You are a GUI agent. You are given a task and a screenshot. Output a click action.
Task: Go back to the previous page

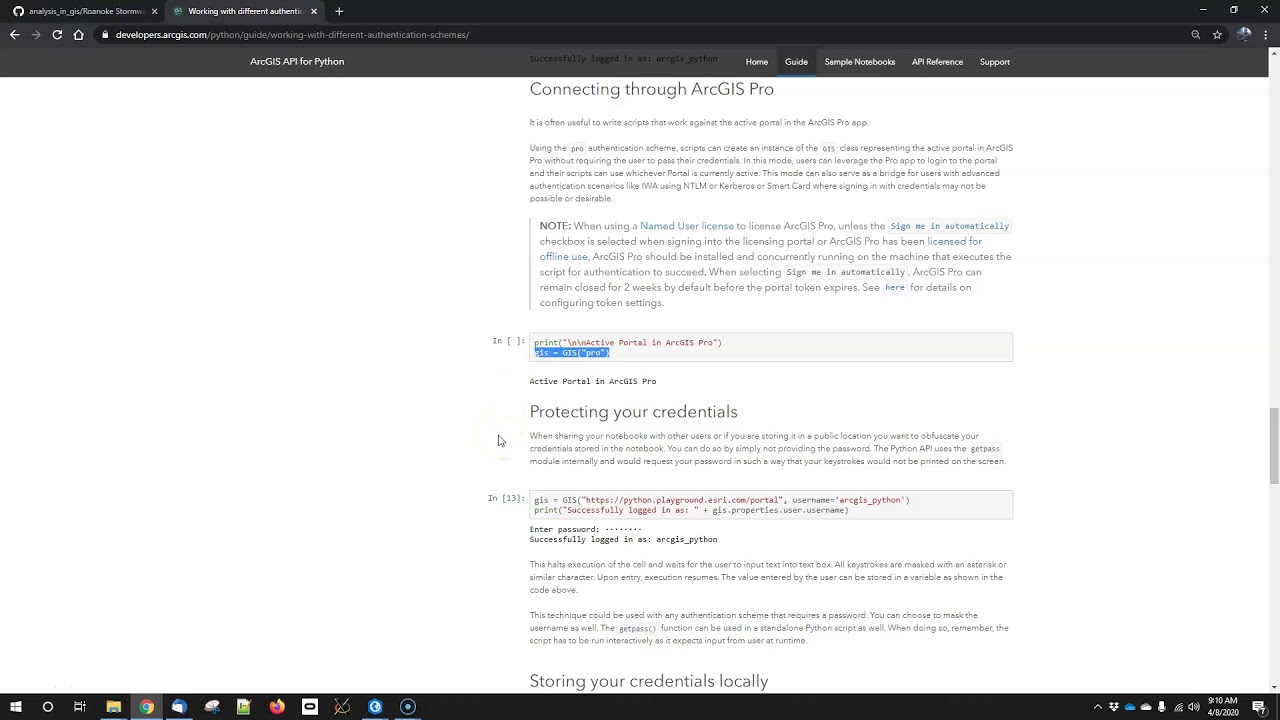point(14,35)
